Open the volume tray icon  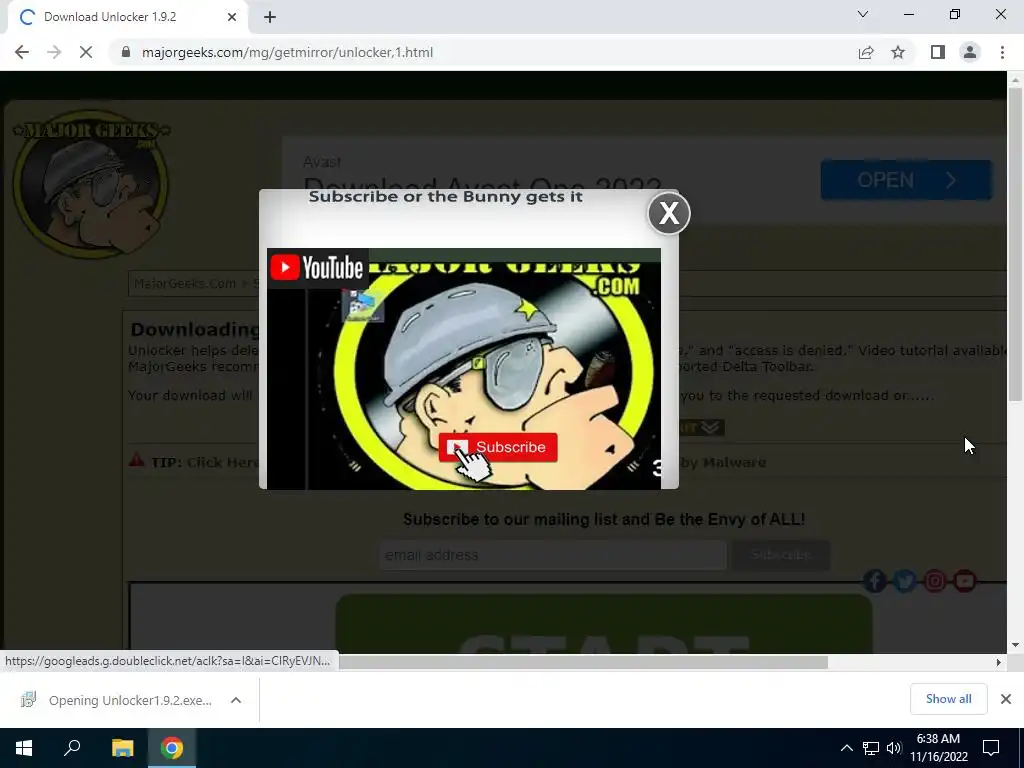click(x=894, y=748)
